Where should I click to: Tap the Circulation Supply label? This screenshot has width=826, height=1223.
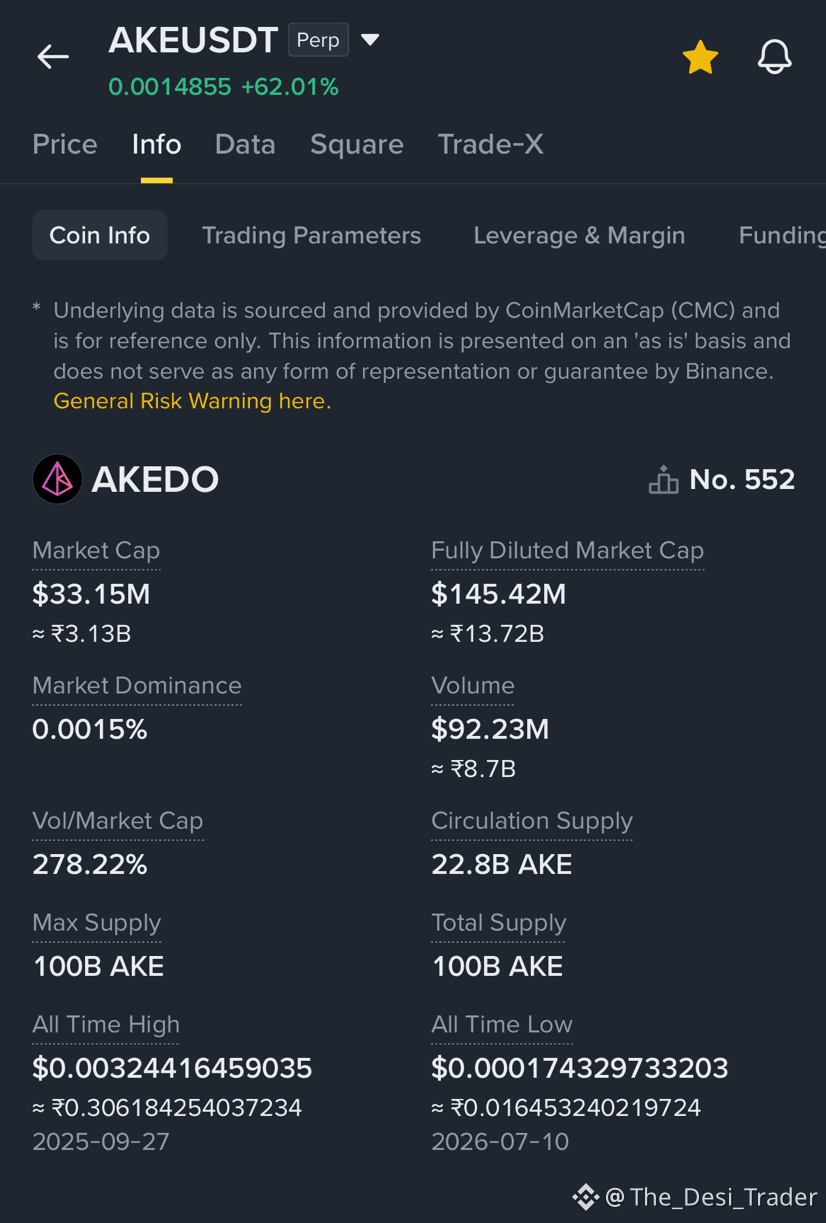(532, 821)
